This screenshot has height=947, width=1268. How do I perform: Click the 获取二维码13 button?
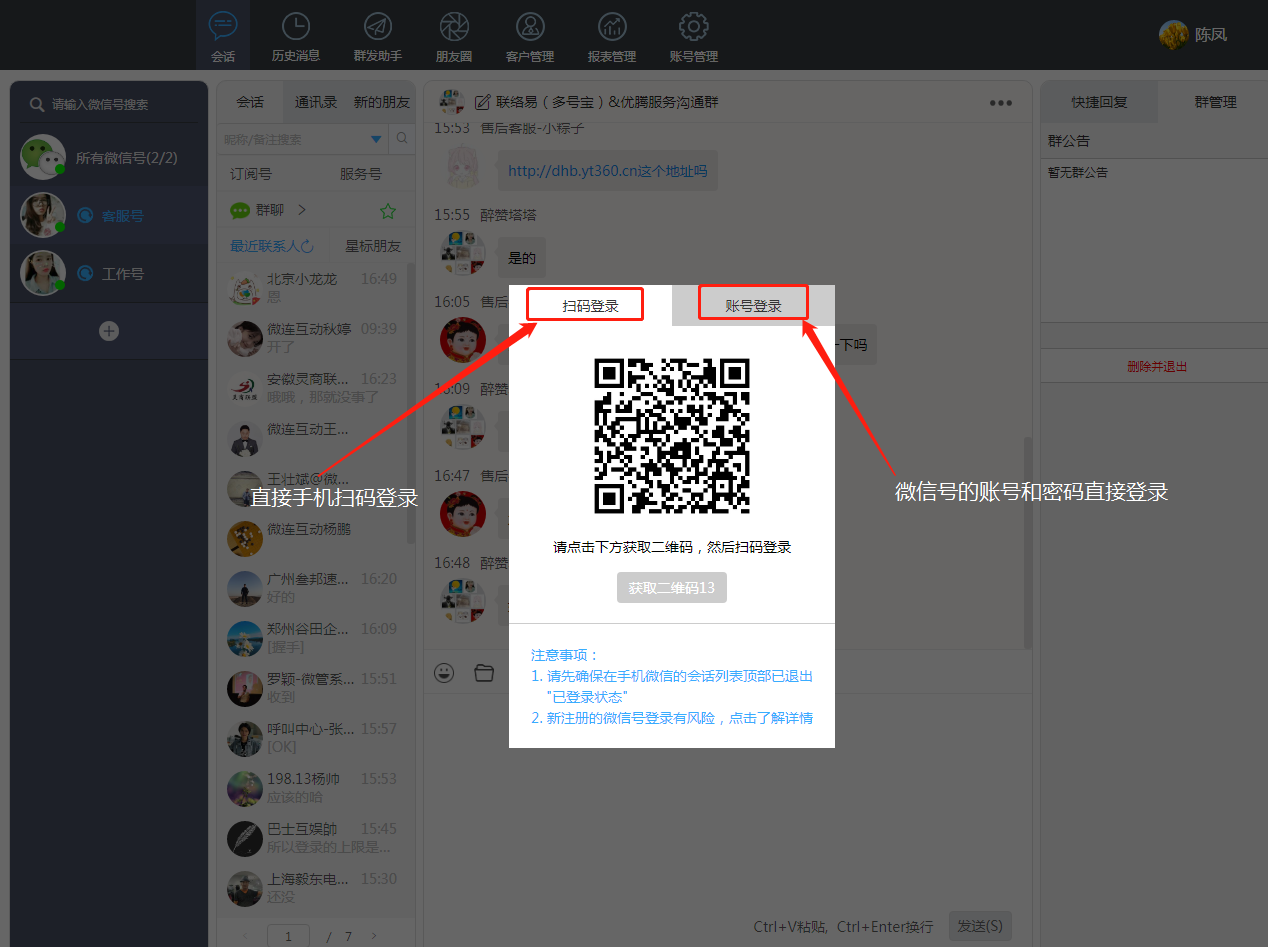click(672, 588)
